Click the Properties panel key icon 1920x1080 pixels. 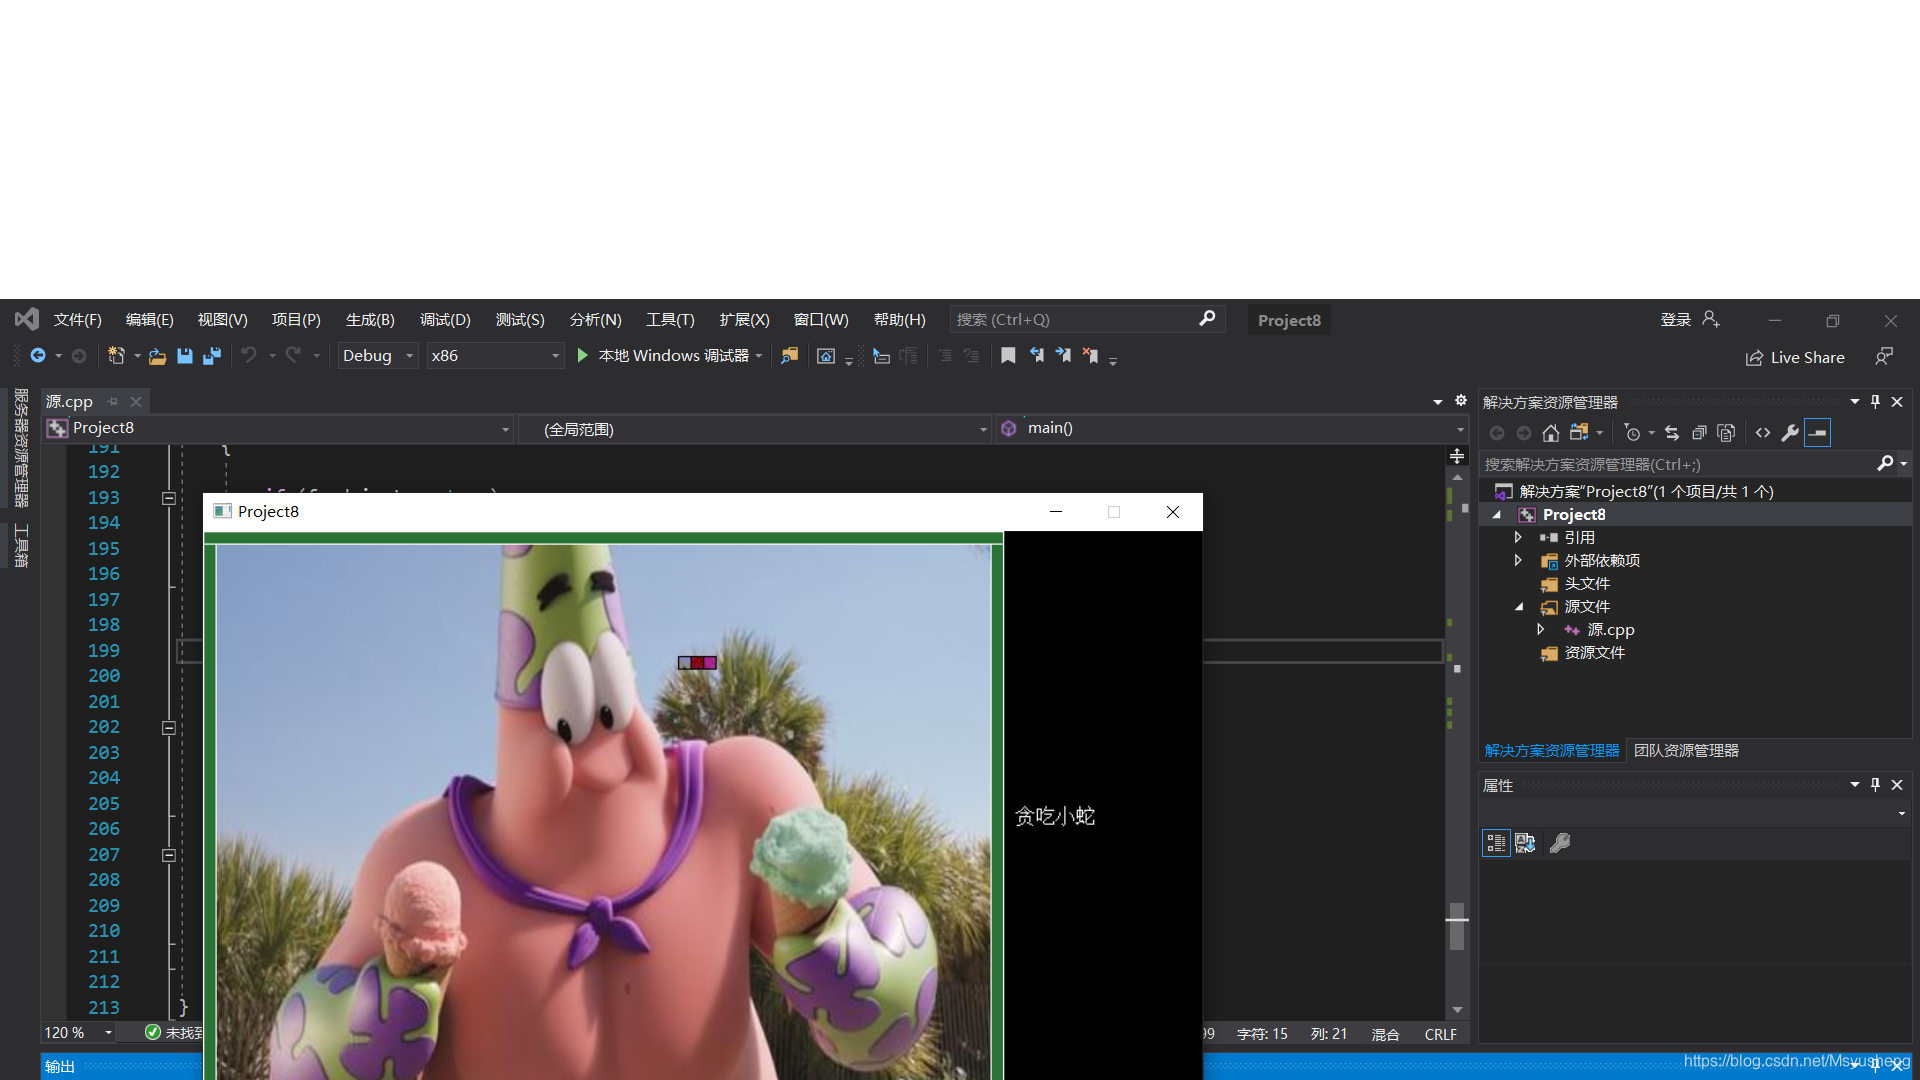point(1560,843)
